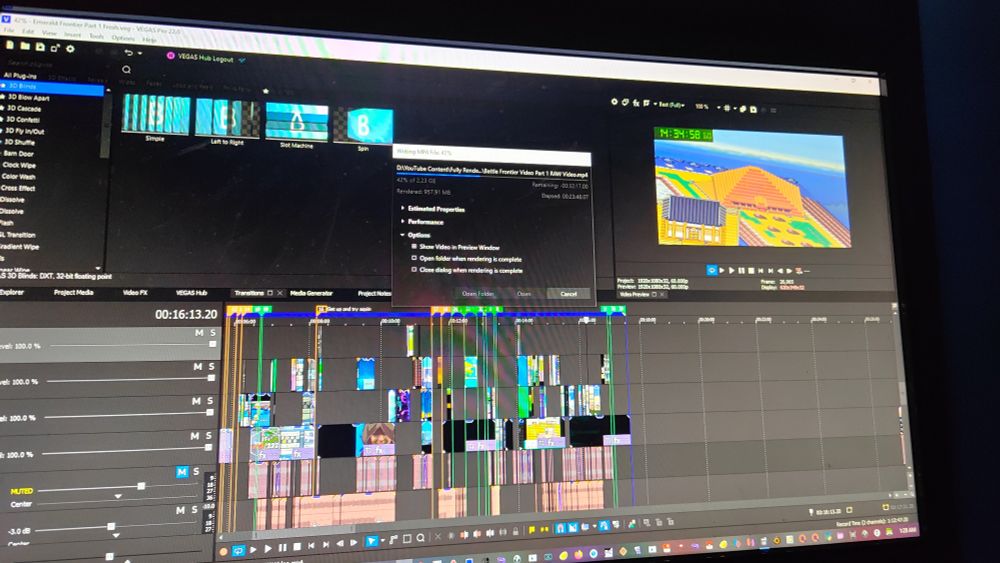The image size is (1000, 563).
Task: Click the plug-in search magnifier icon
Action: tap(126, 69)
